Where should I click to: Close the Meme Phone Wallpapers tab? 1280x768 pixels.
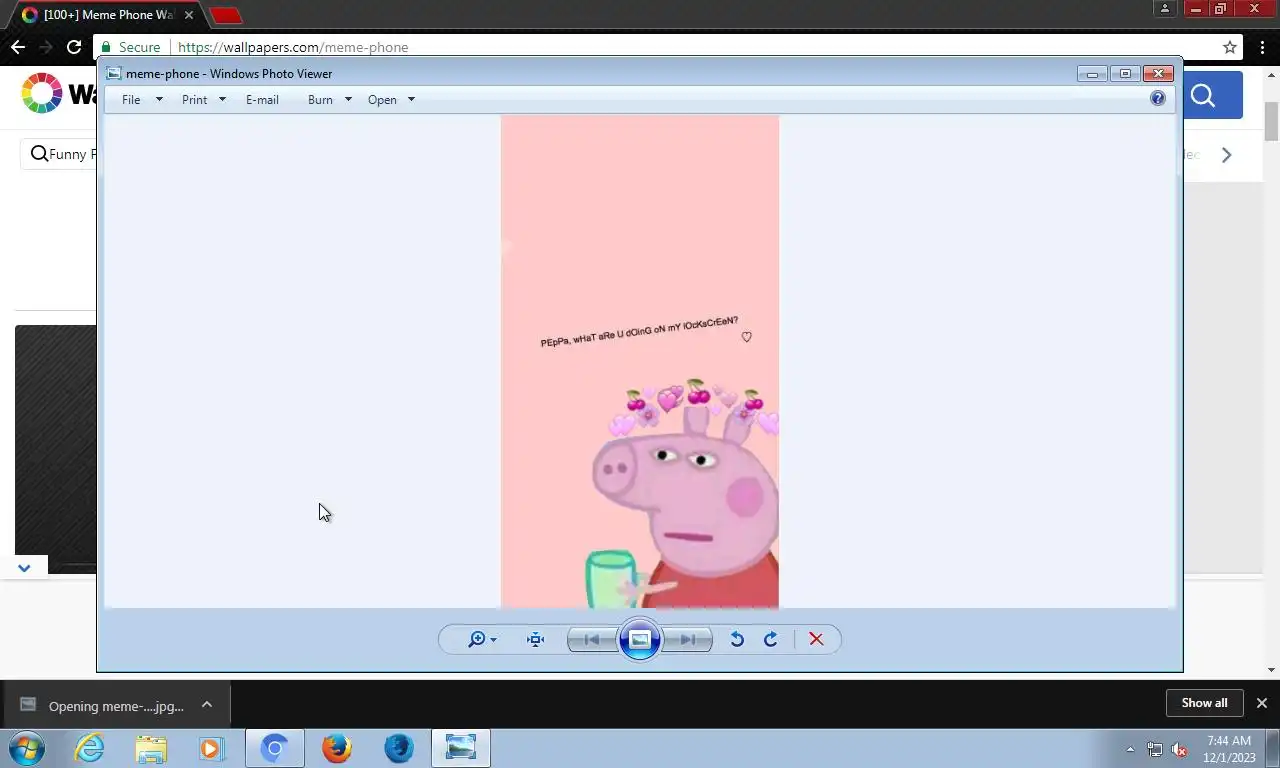click(x=188, y=15)
